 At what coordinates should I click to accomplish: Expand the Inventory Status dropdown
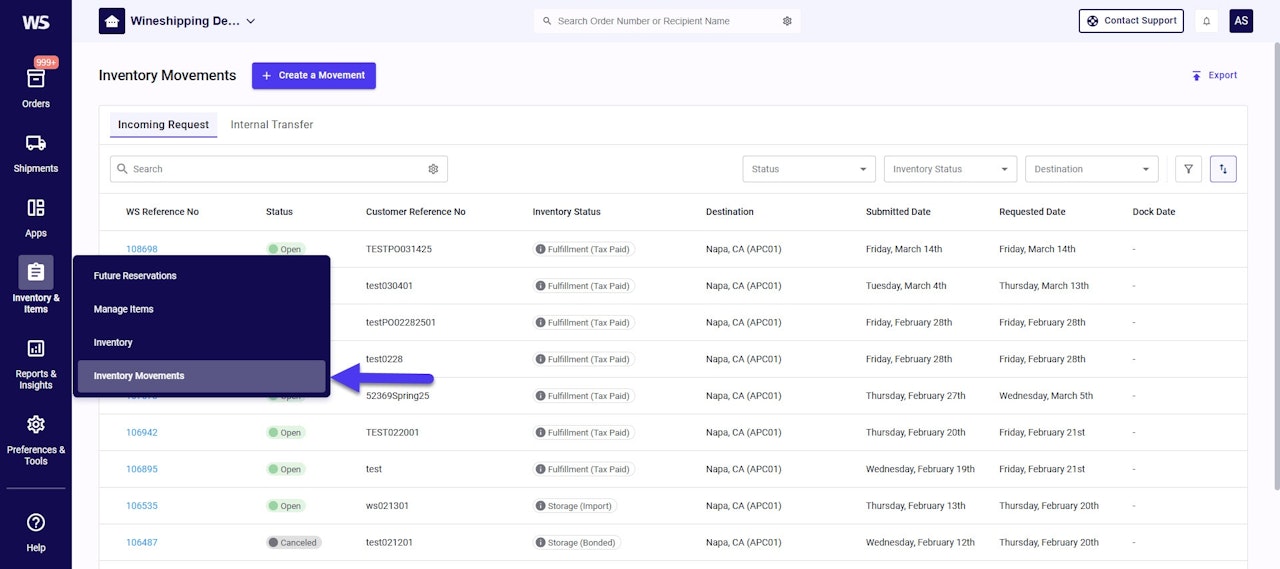click(950, 169)
